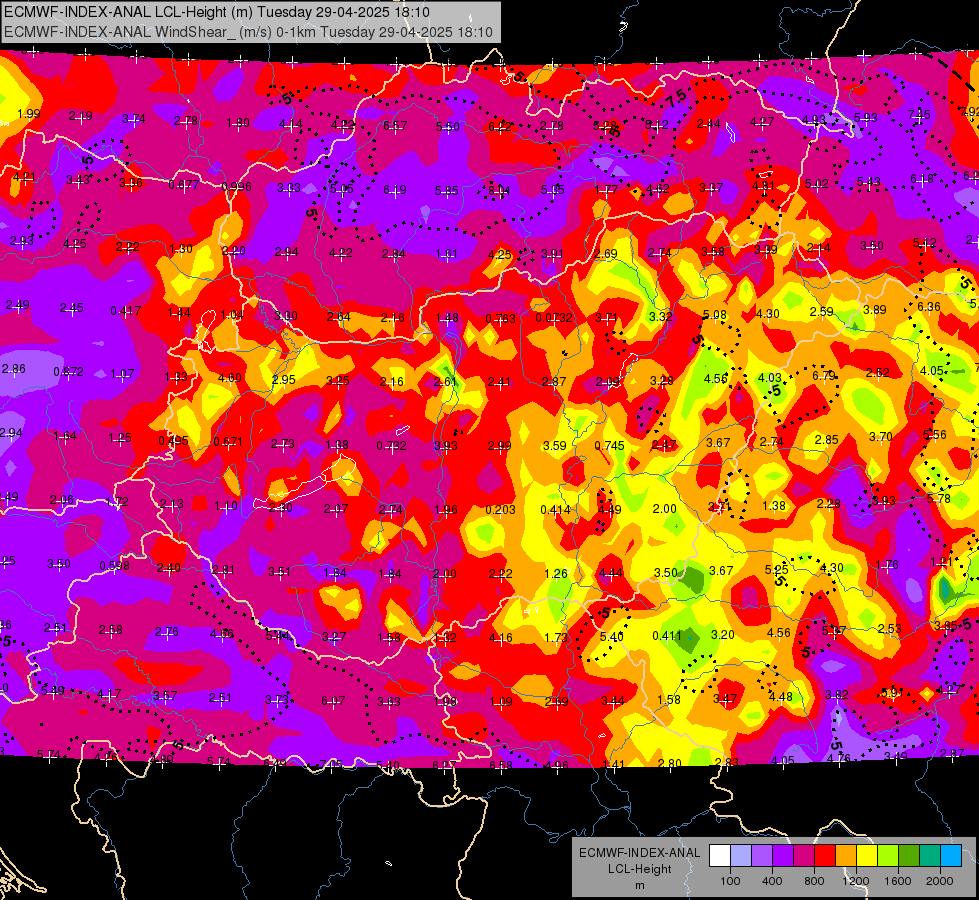Click the 0.671 wind shear value
This screenshot has height=900, width=979.
point(228,442)
